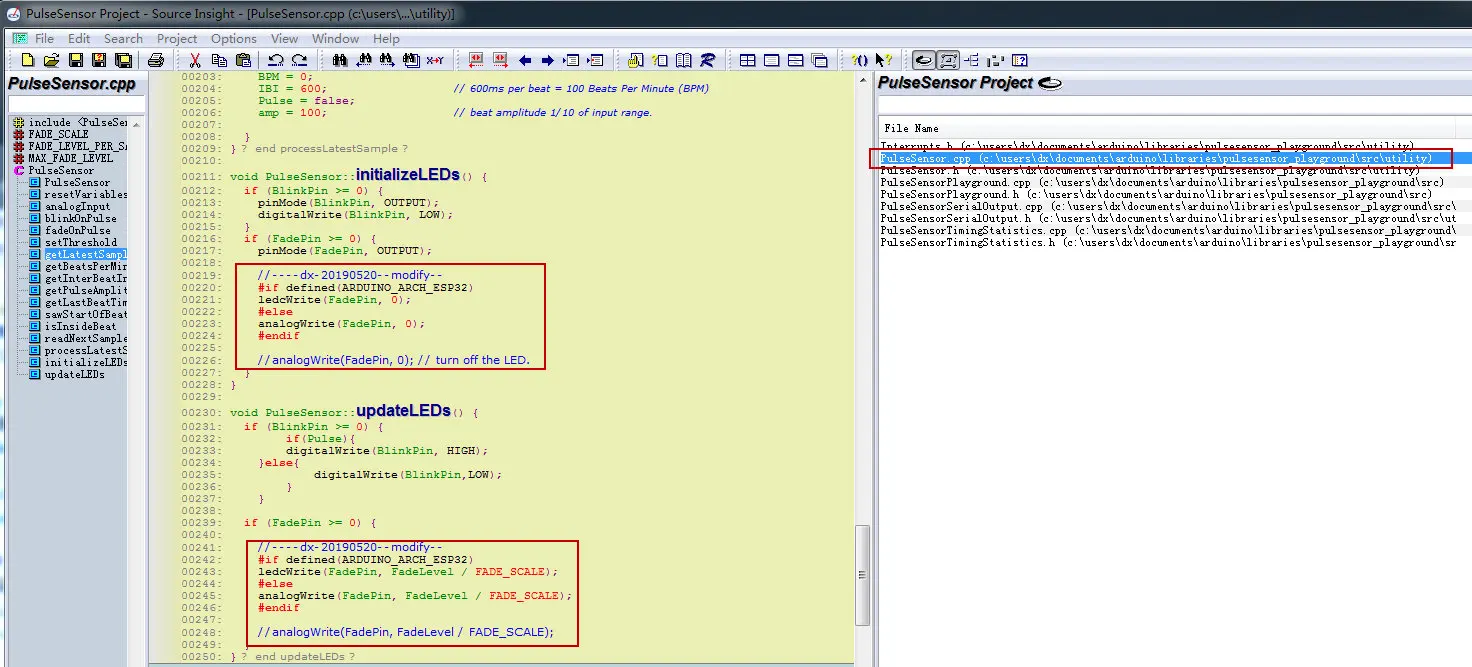
Task: Toggle the Symbol Window button
Action: point(948,60)
